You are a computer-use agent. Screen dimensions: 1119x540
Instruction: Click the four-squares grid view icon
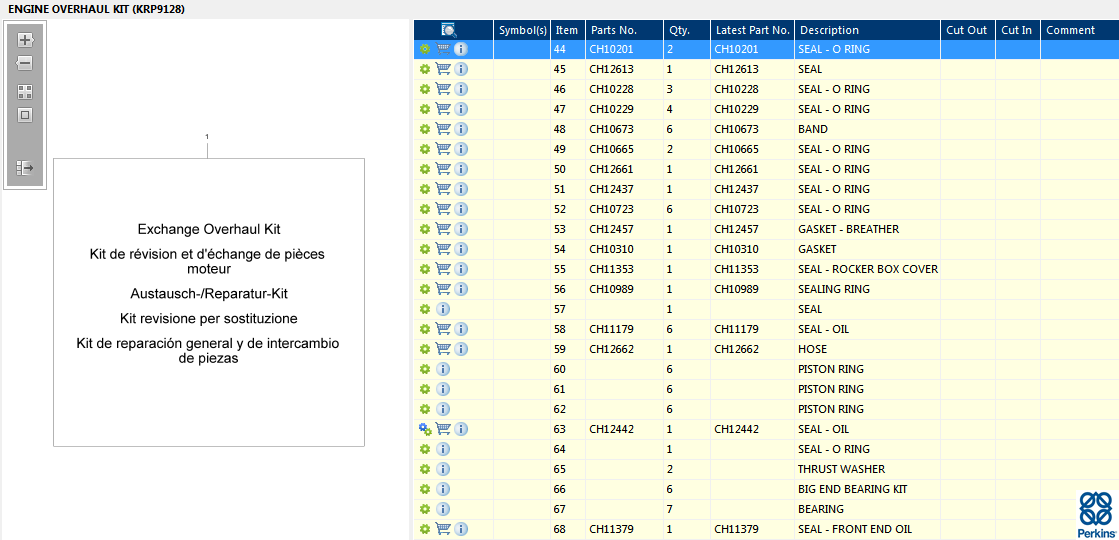pos(25,91)
